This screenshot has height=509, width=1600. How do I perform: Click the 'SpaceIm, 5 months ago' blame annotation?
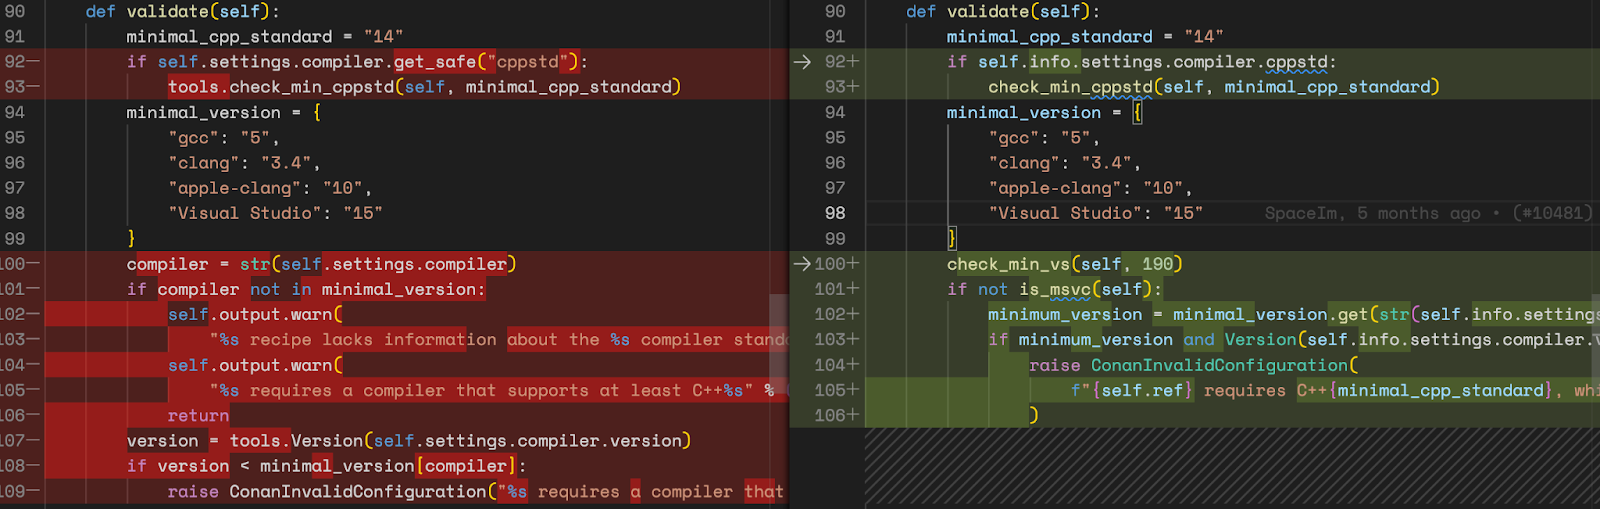[1372, 213]
